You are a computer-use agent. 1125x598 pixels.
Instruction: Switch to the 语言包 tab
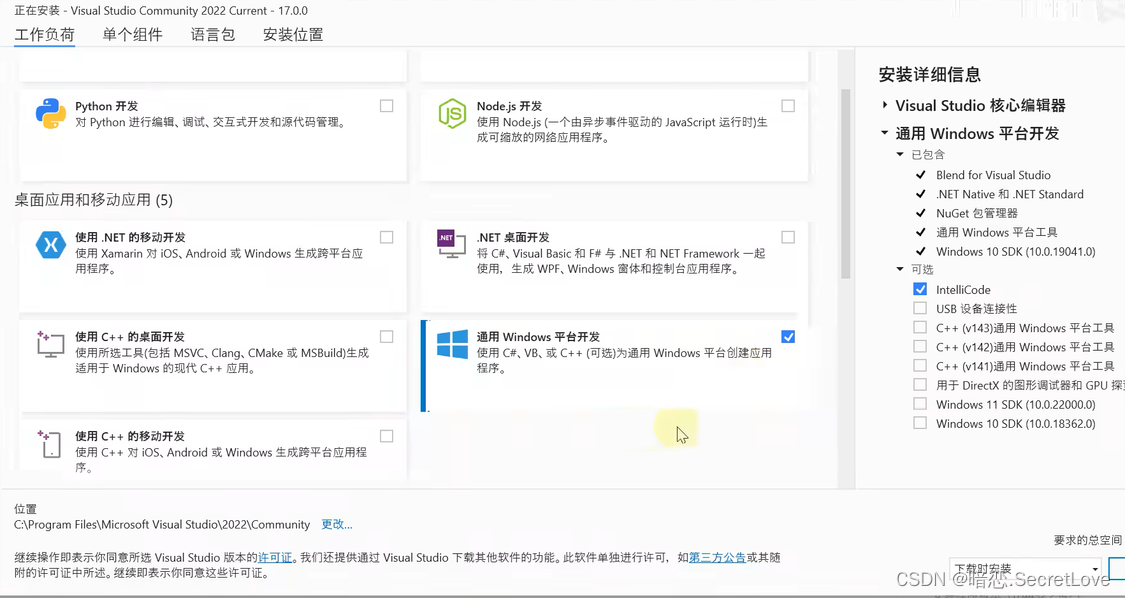[x=212, y=34]
